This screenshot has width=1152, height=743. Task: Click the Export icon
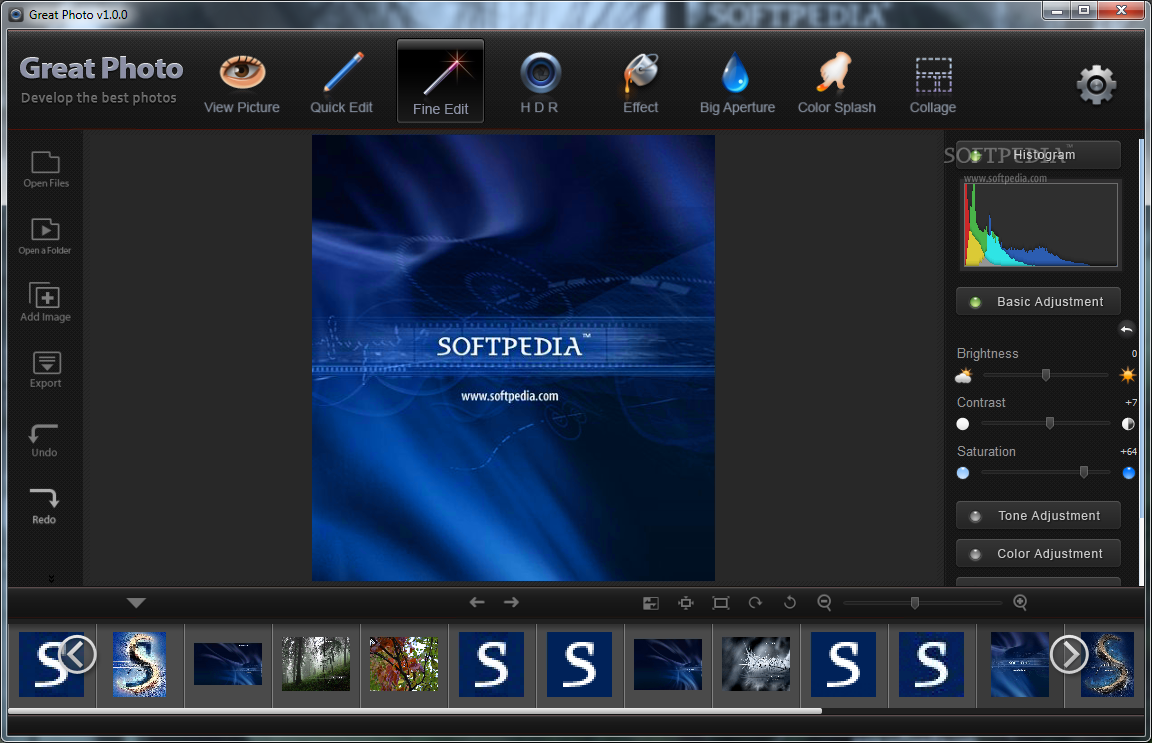pos(46,370)
